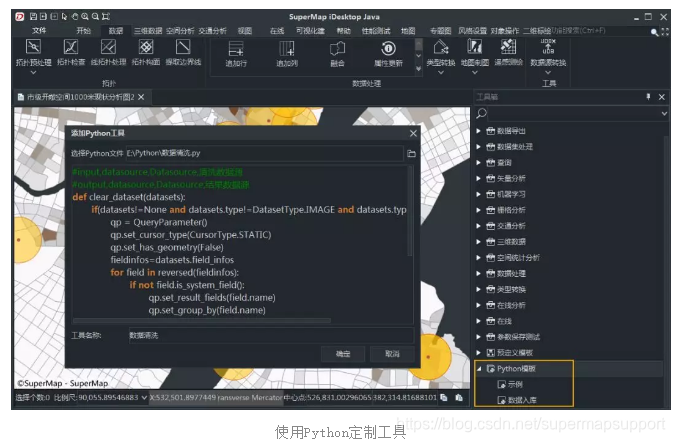The width and height of the screenshot is (675, 442).
Task: Switch to the 空间分析 ribbon tab
Action: click(180, 31)
